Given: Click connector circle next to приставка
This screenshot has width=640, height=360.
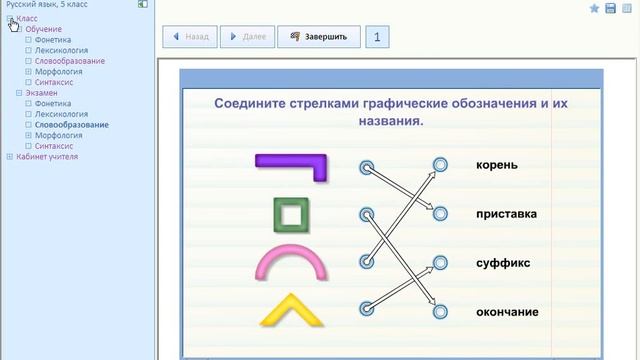Looking at the screenshot, I should [x=440, y=213].
